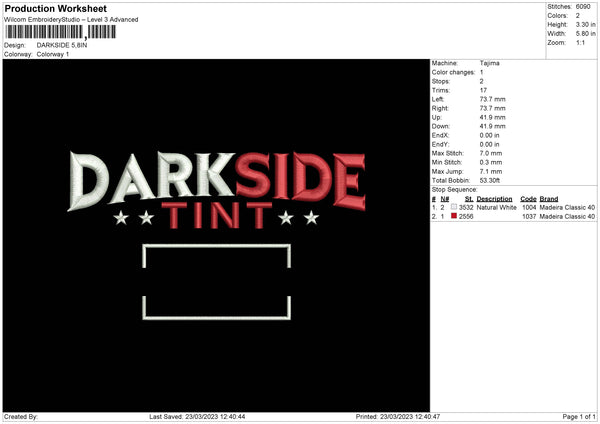Click the Page 1 of 1 footer text
Image resolution: width=600 pixels, height=424 pixels.
pyautogui.click(x=579, y=416)
